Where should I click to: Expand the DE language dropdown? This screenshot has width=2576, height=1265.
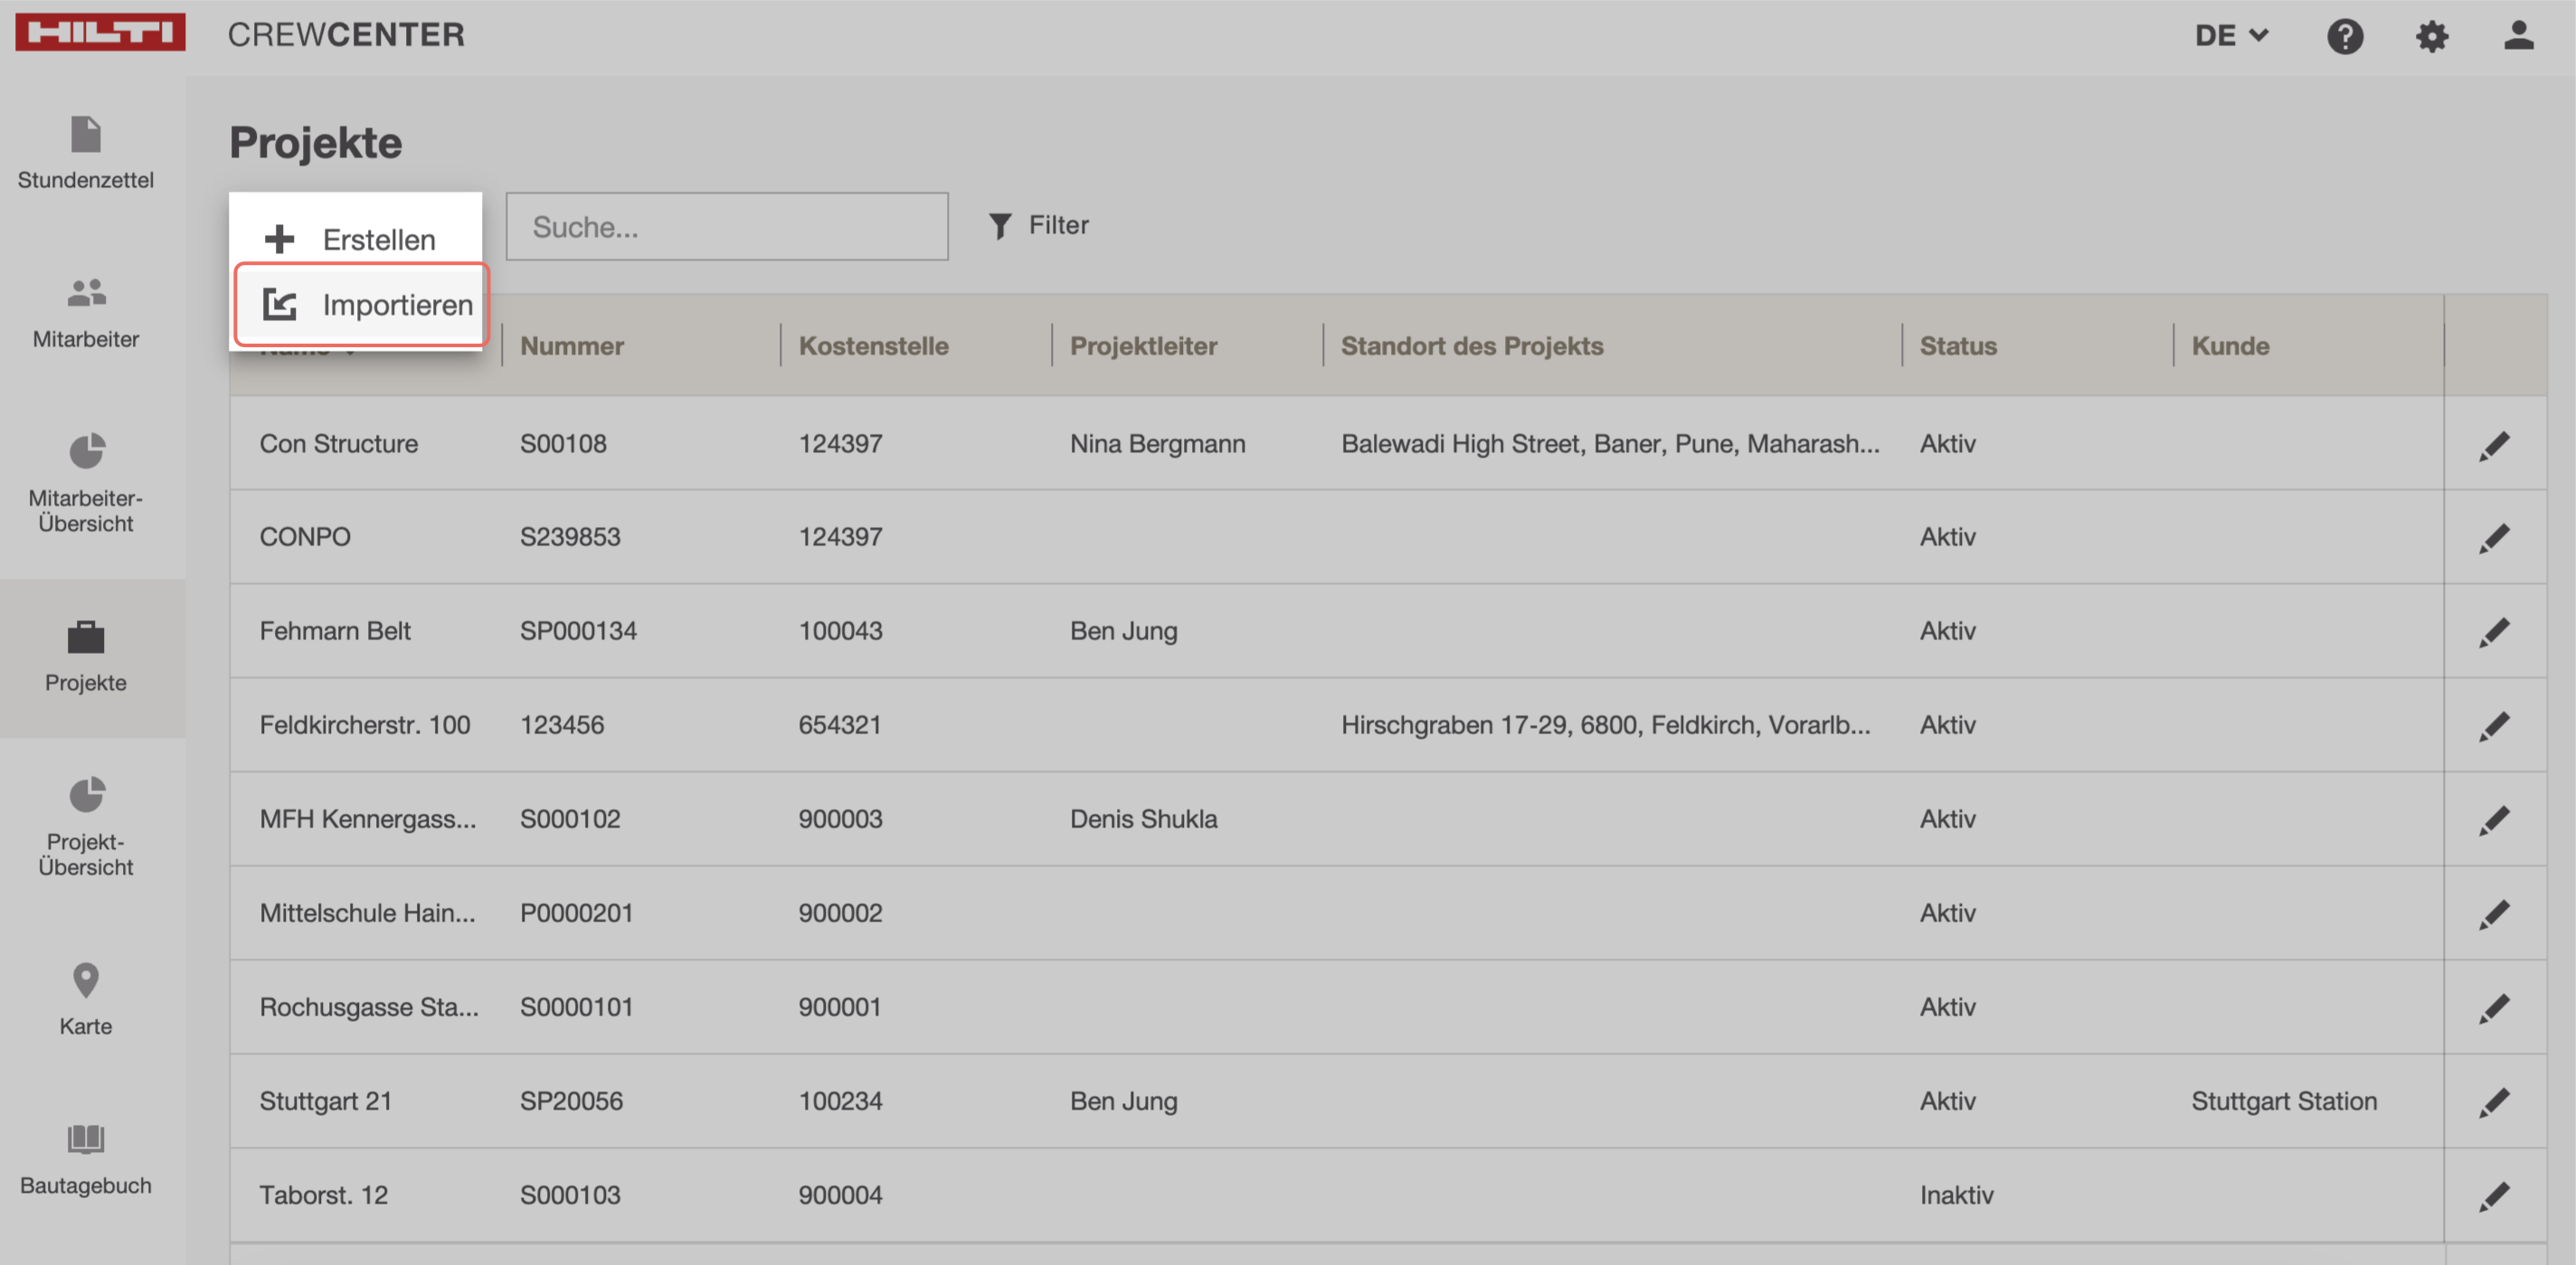tap(2230, 36)
